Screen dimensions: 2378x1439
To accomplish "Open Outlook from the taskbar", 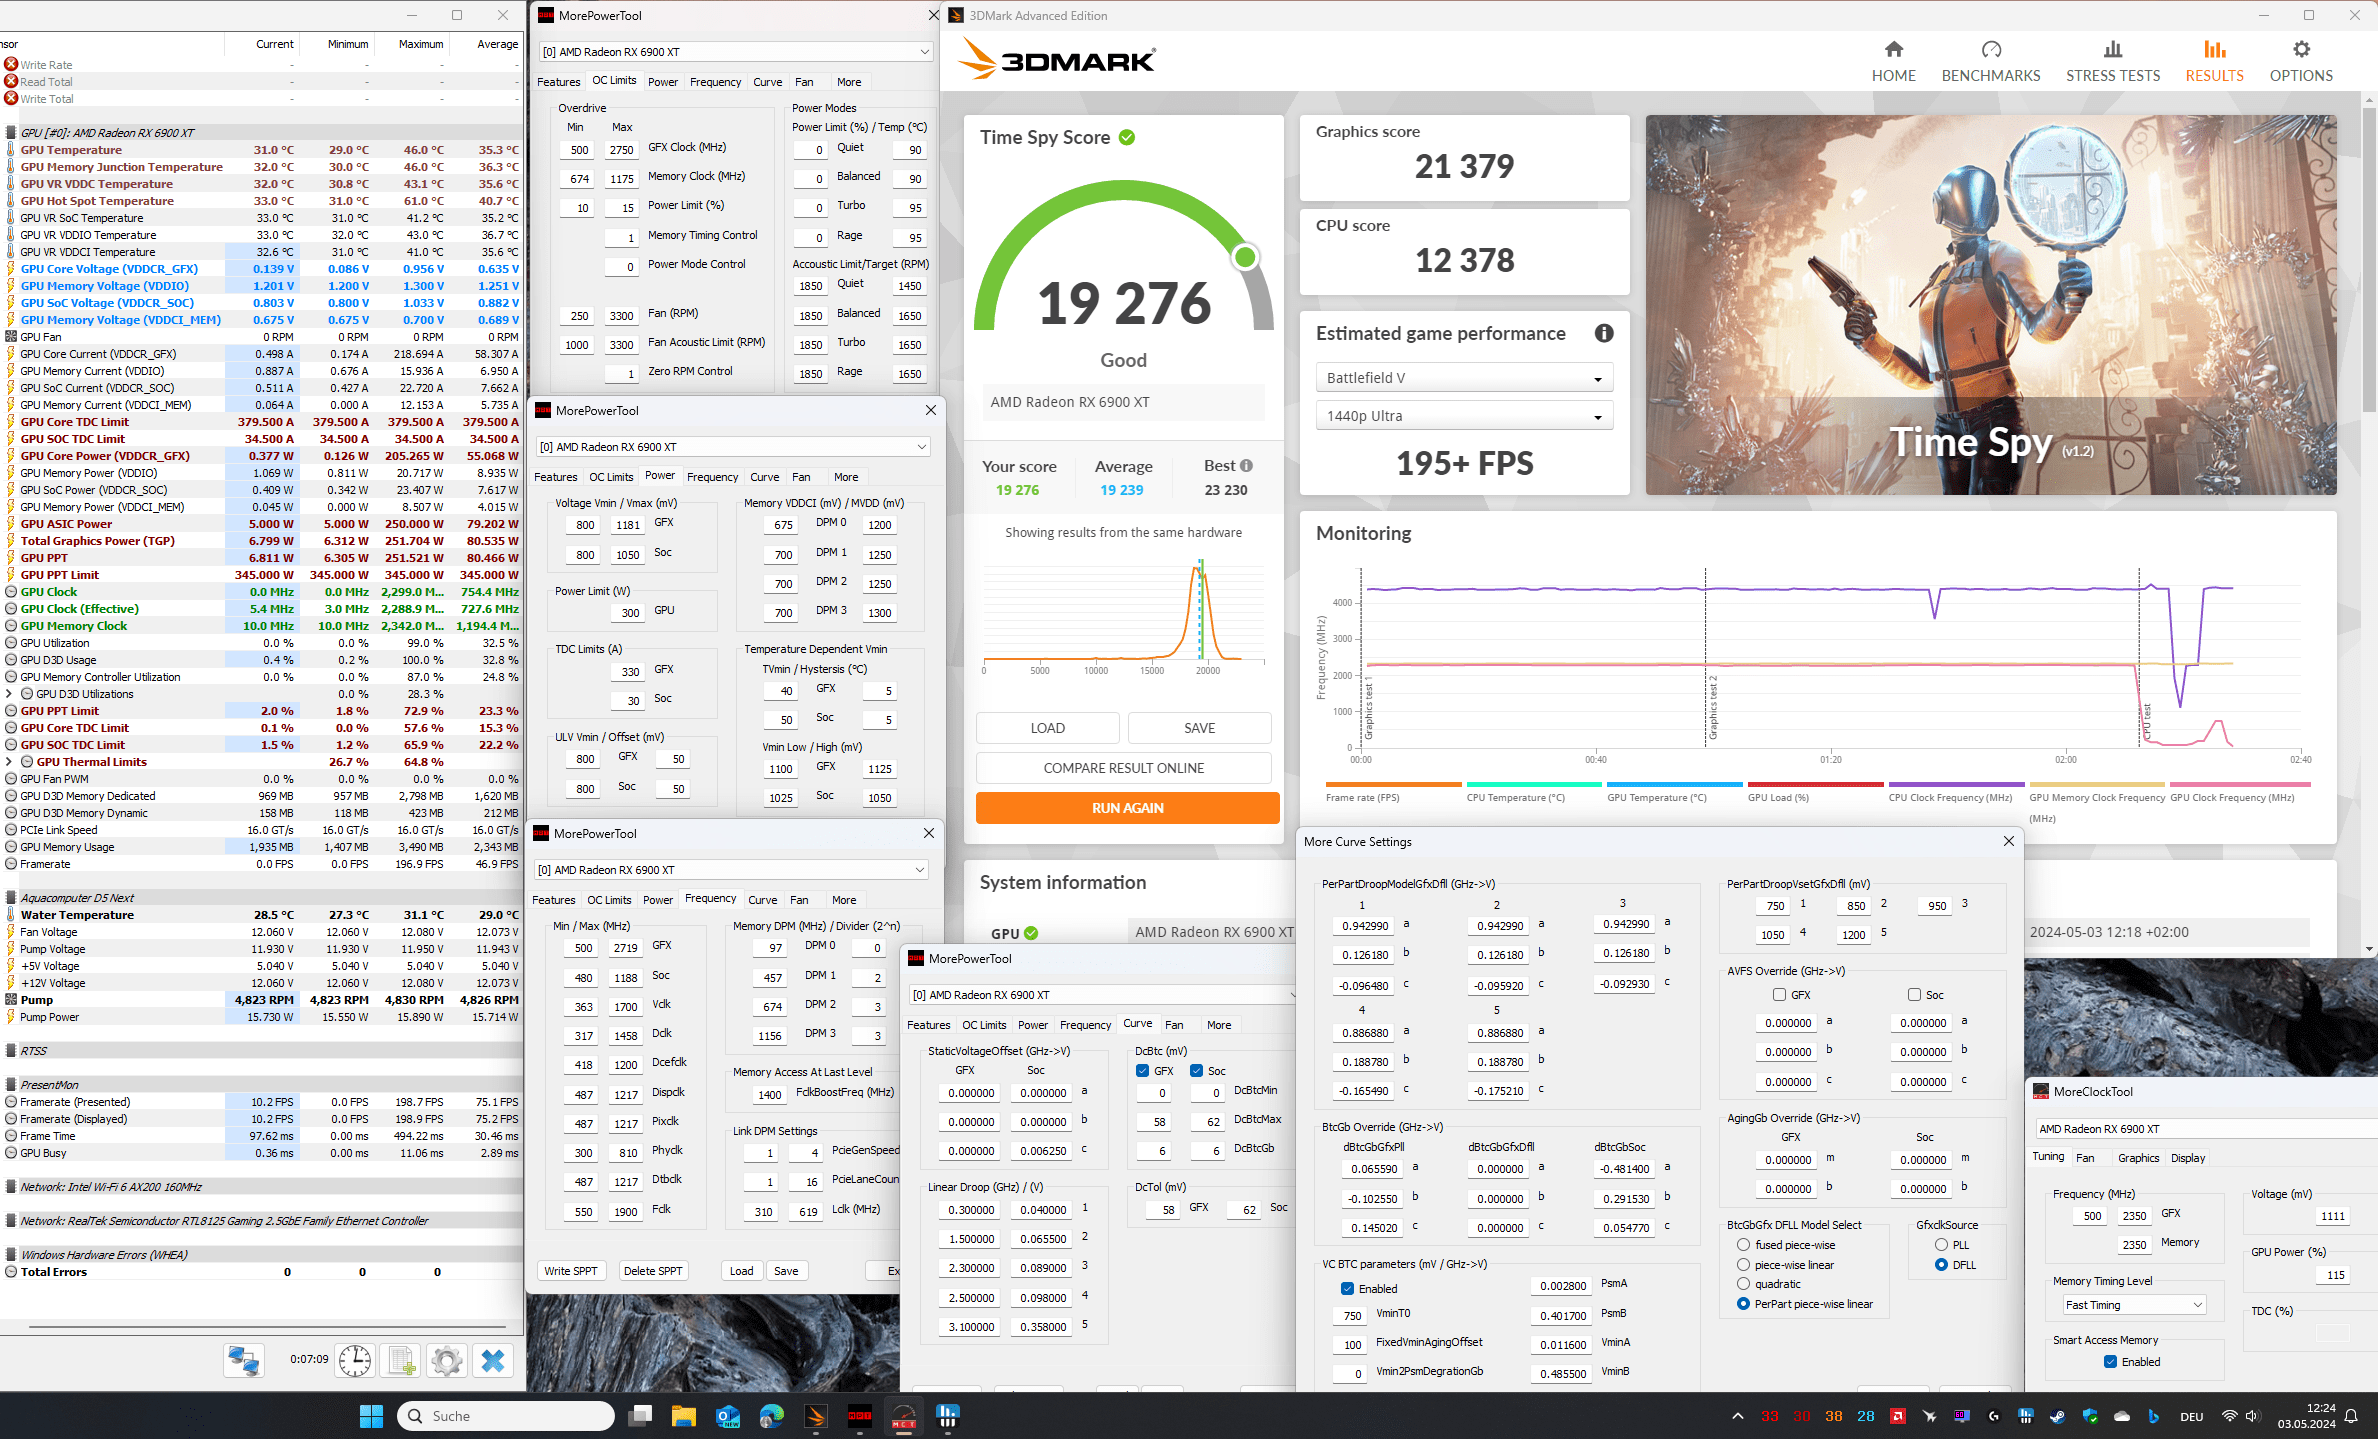I will click(727, 1416).
